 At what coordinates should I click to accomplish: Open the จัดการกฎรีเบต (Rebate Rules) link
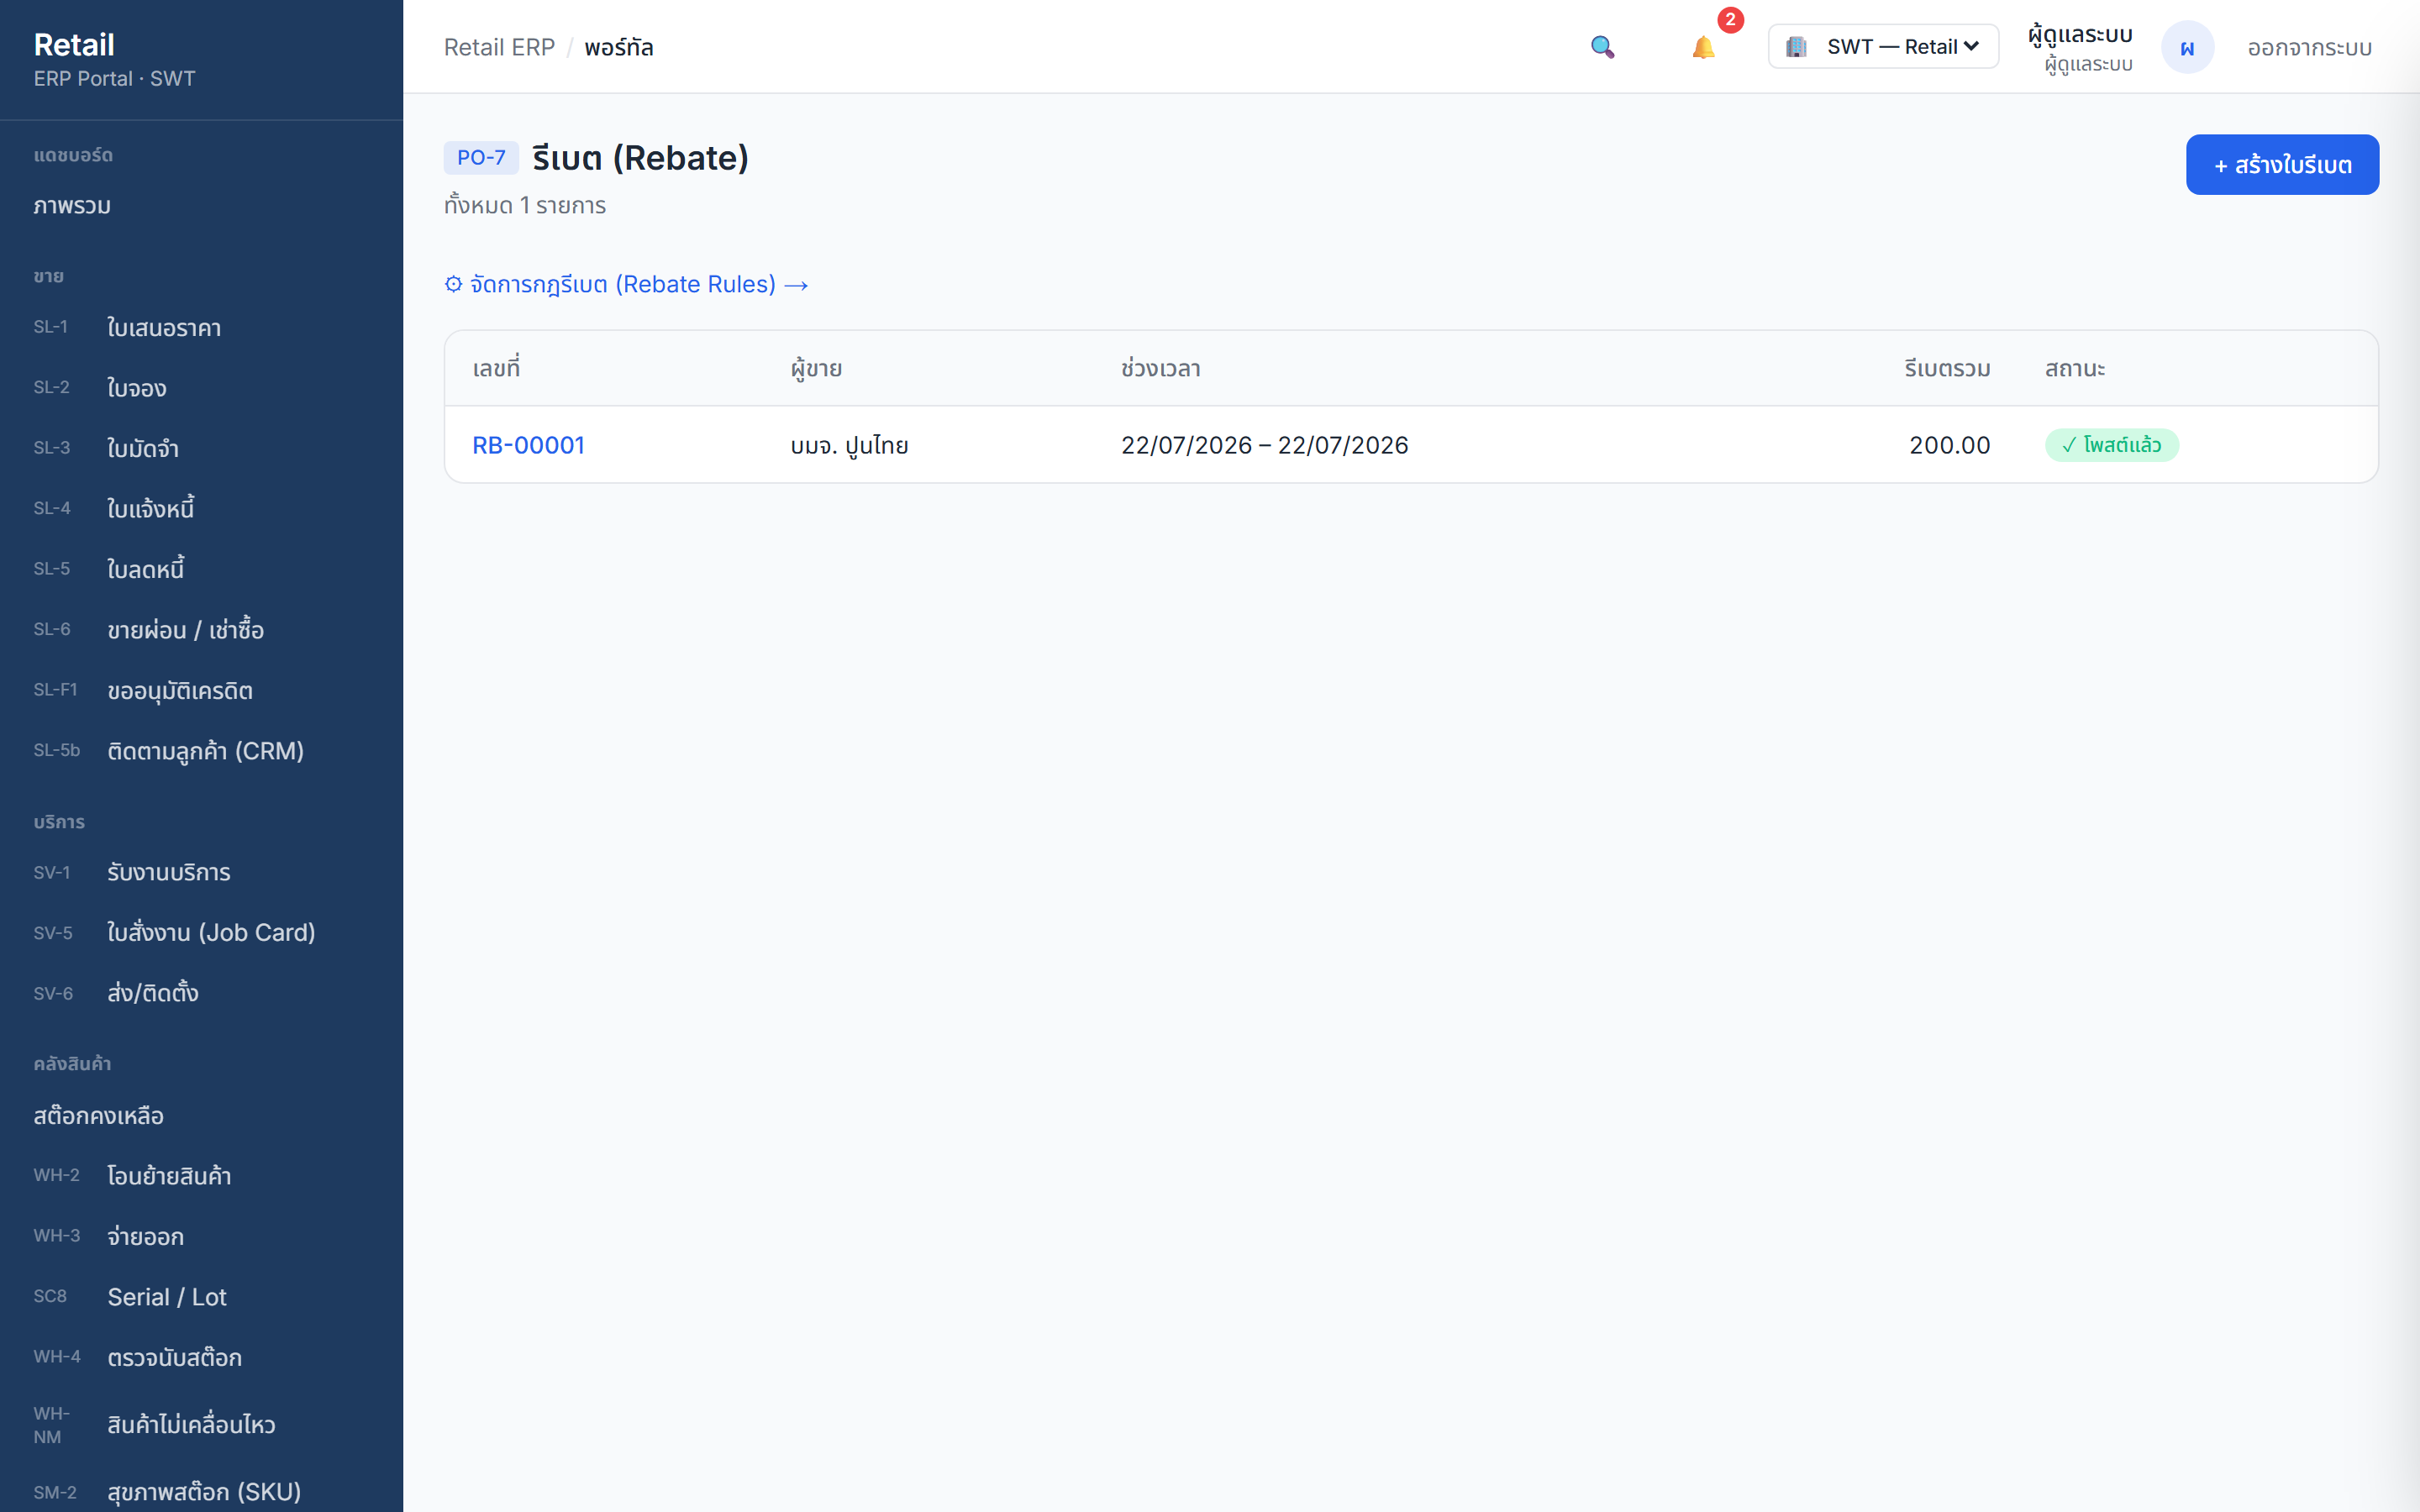click(626, 284)
